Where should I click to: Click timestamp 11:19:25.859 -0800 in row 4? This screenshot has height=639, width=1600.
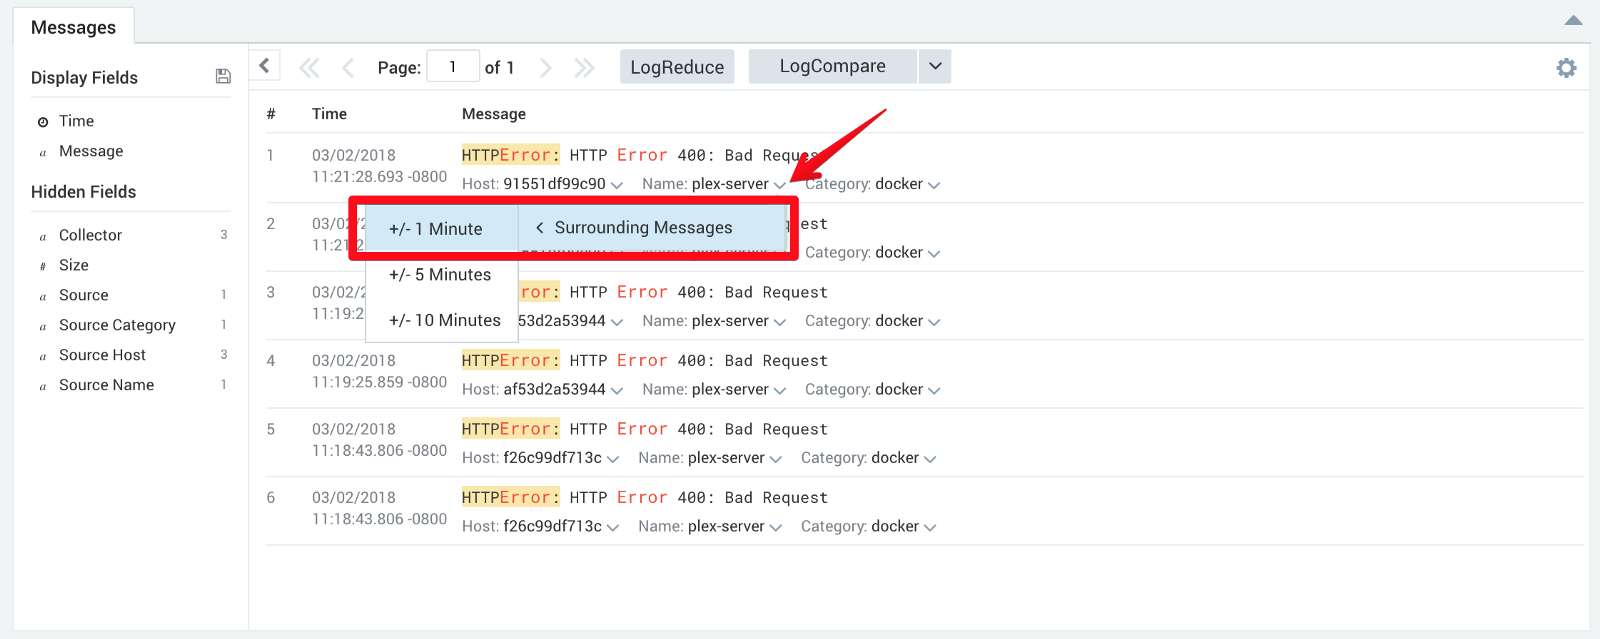click(379, 382)
